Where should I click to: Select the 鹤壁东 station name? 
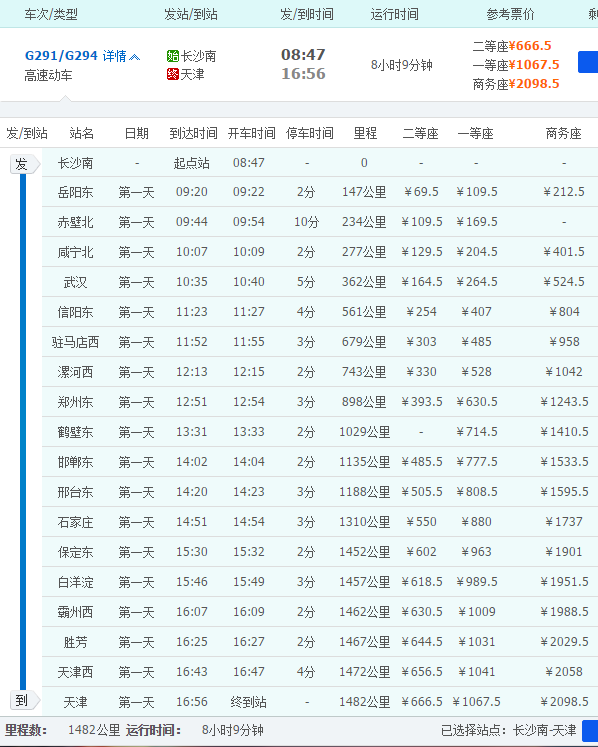click(x=75, y=432)
